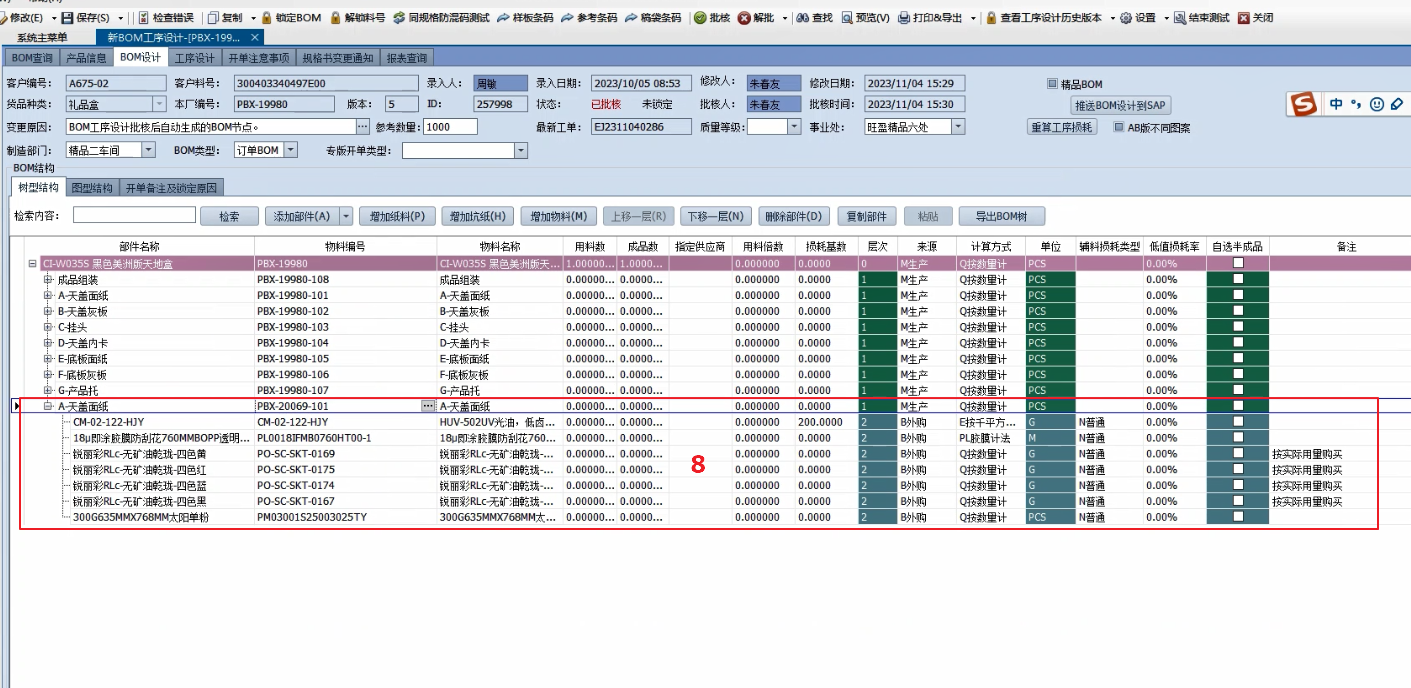1411x688 pixels.
Task: Collapse the root CI-W035S tree node
Action: pyautogui.click(x=32, y=263)
